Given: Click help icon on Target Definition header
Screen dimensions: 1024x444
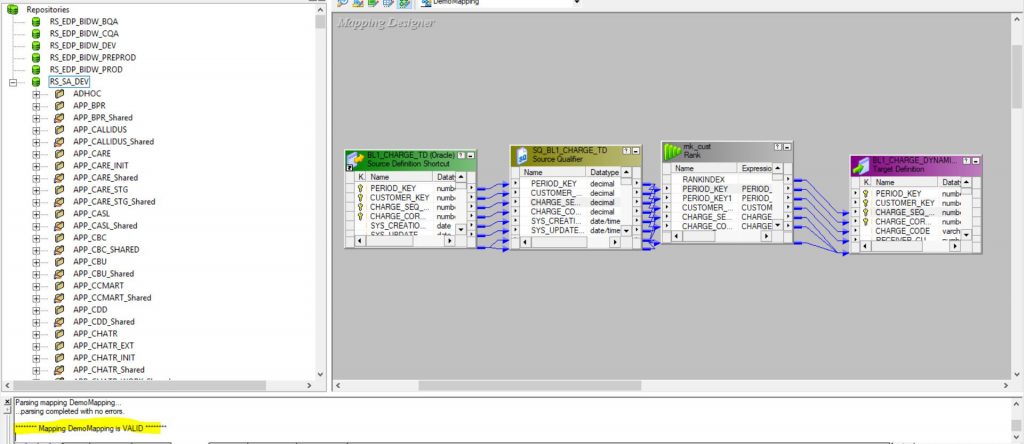Looking at the screenshot, I should pos(967,160).
